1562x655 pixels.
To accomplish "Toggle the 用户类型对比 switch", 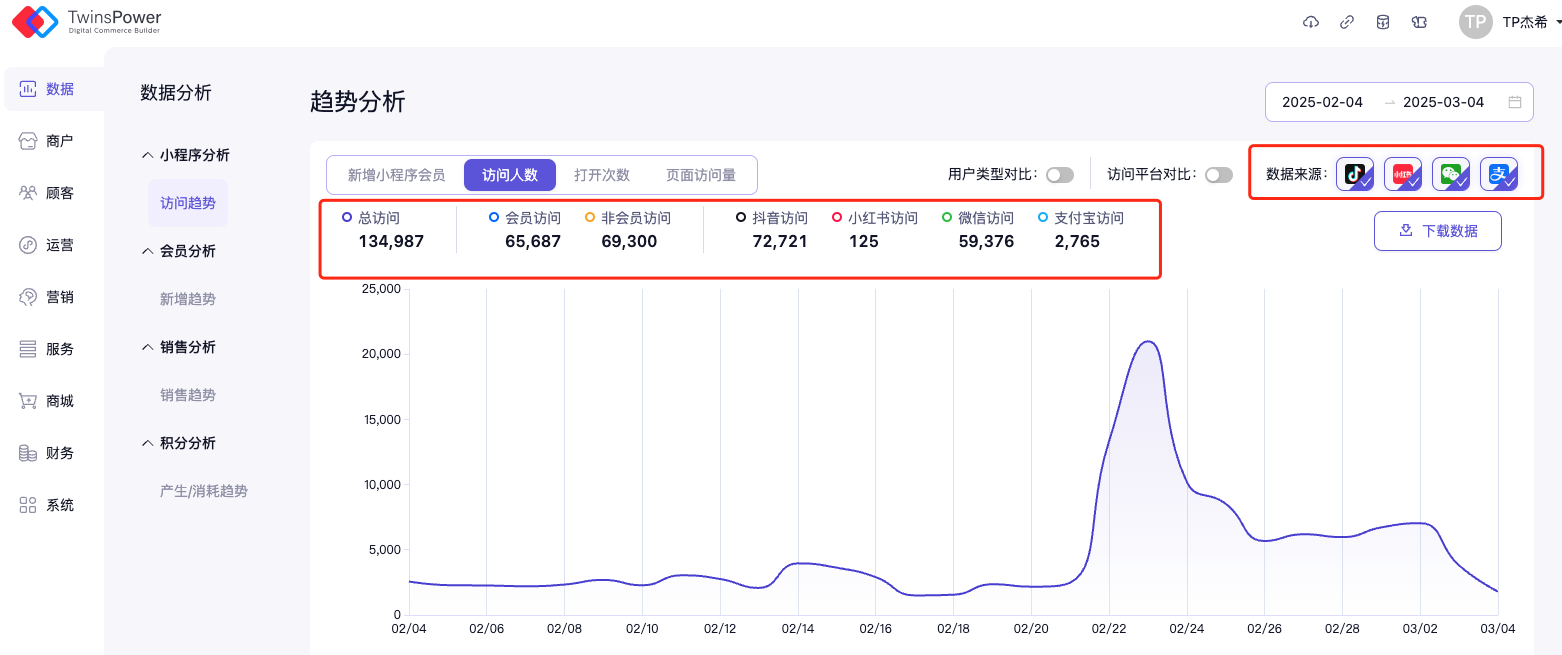I will click(1059, 175).
